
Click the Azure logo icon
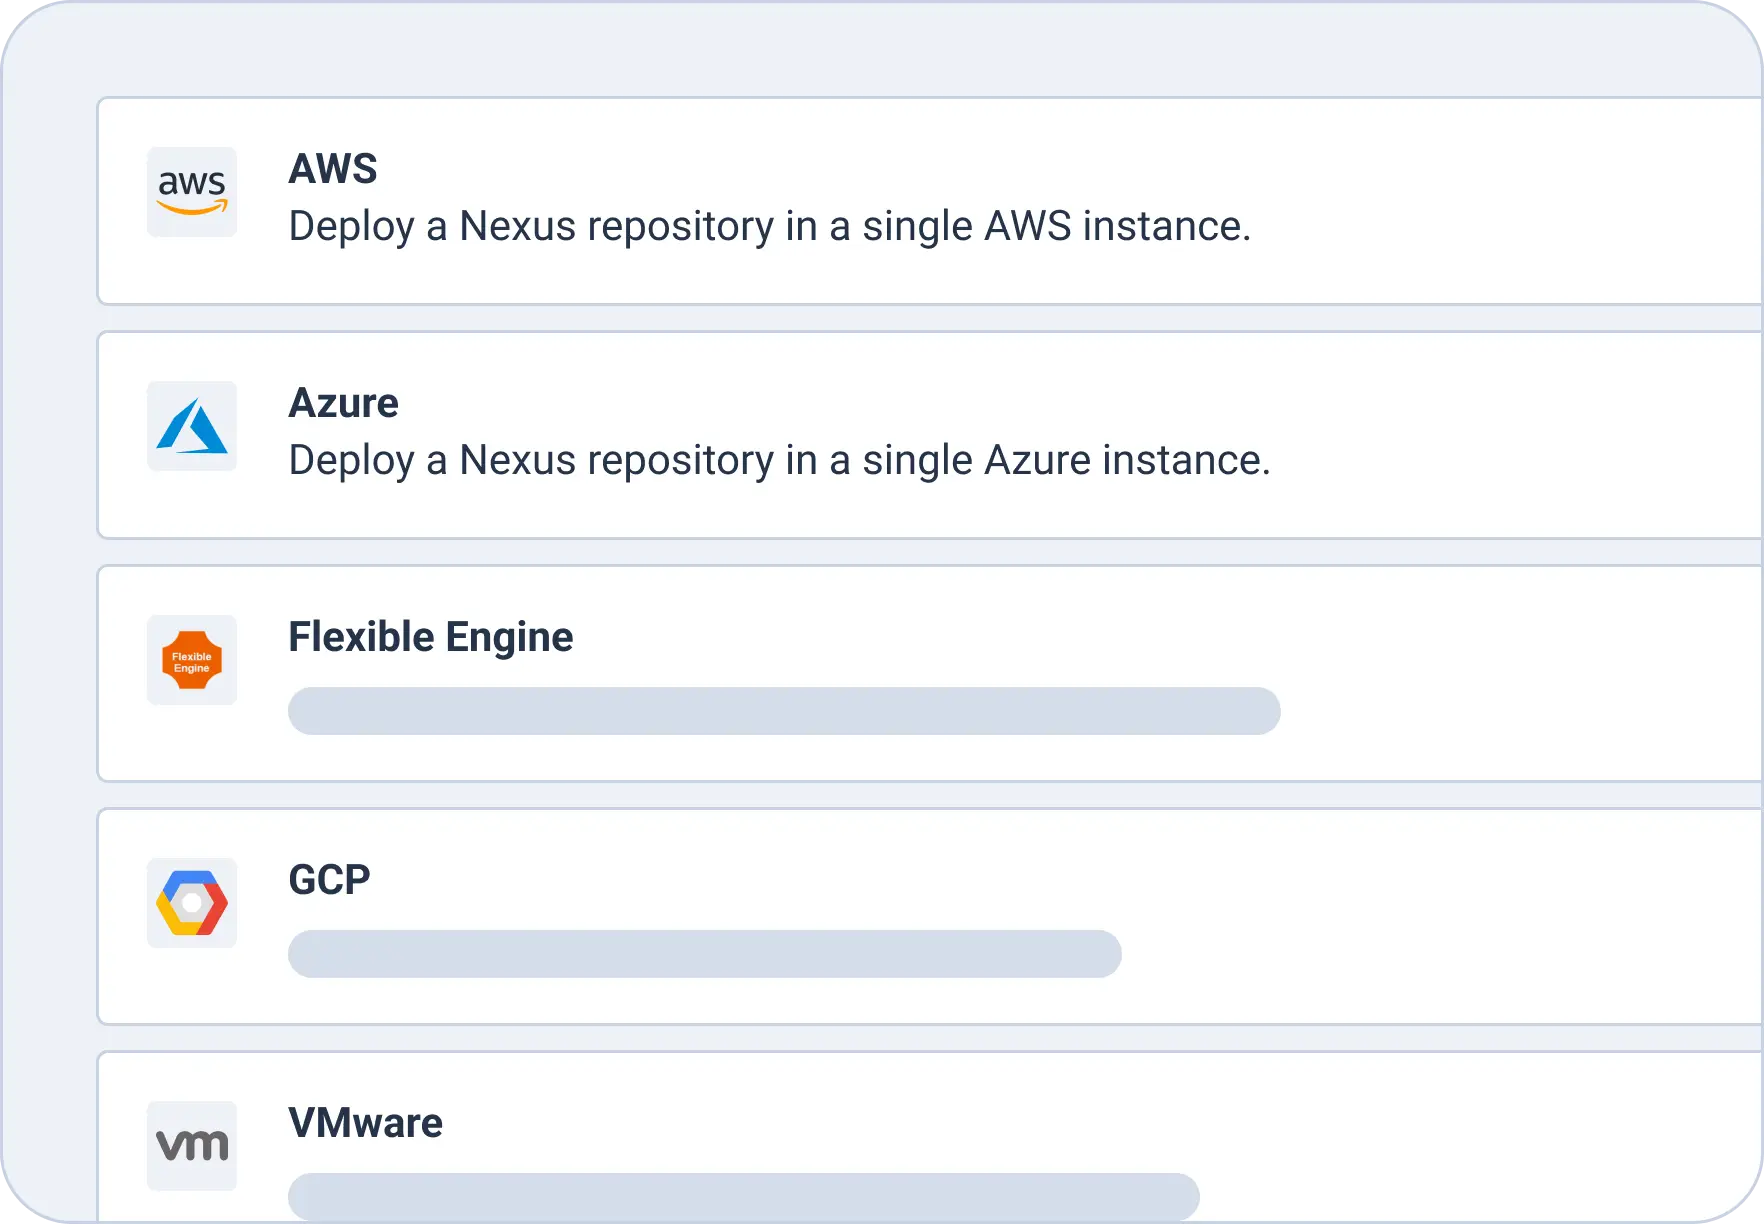[x=192, y=426]
